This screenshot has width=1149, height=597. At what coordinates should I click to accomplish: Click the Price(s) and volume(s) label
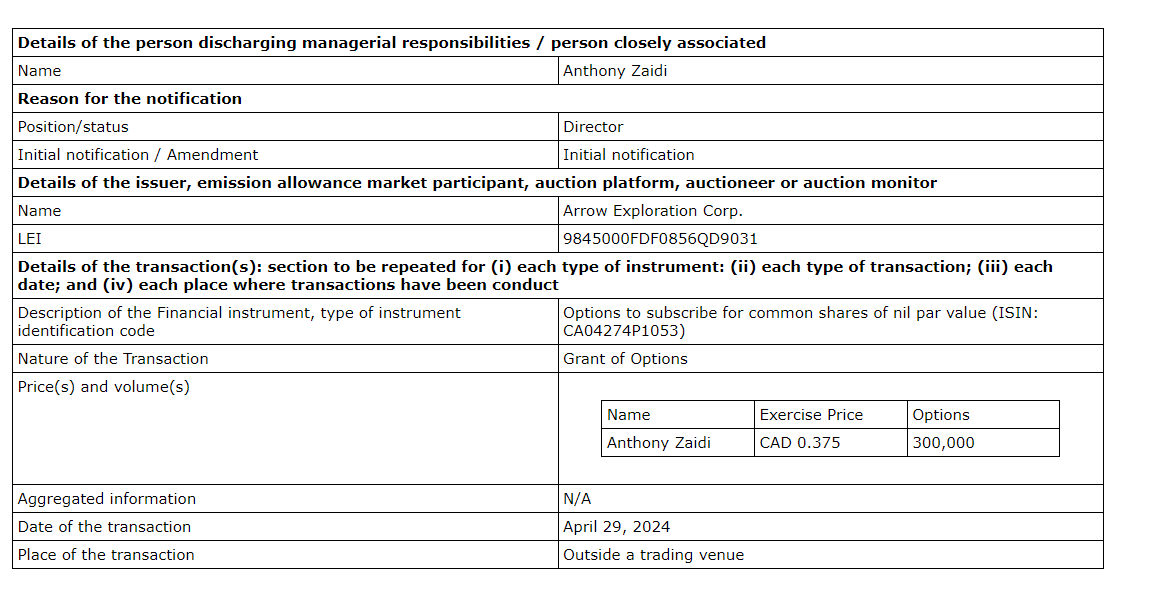[103, 387]
